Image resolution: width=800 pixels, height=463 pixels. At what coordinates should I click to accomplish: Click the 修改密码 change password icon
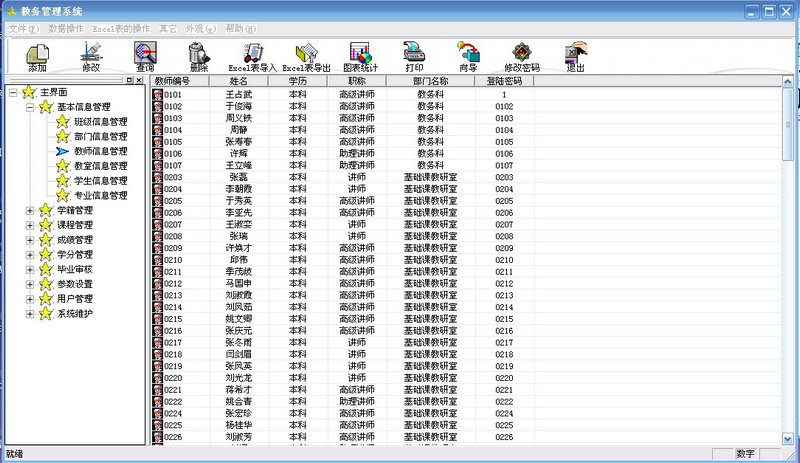pyautogui.click(x=521, y=53)
